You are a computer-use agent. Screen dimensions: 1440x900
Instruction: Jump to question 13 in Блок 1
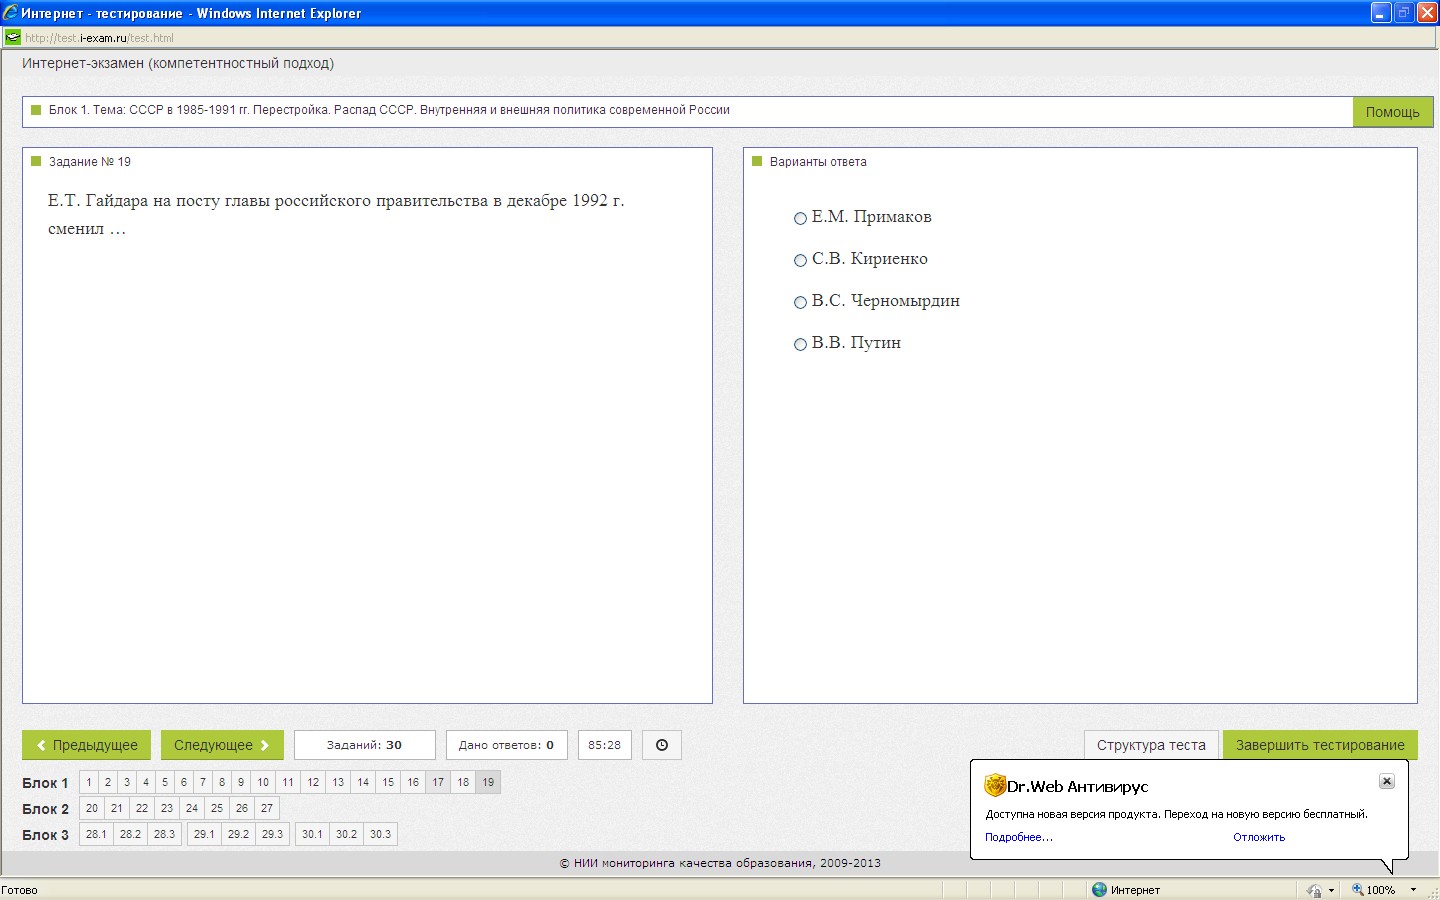(x=338, y=782)
